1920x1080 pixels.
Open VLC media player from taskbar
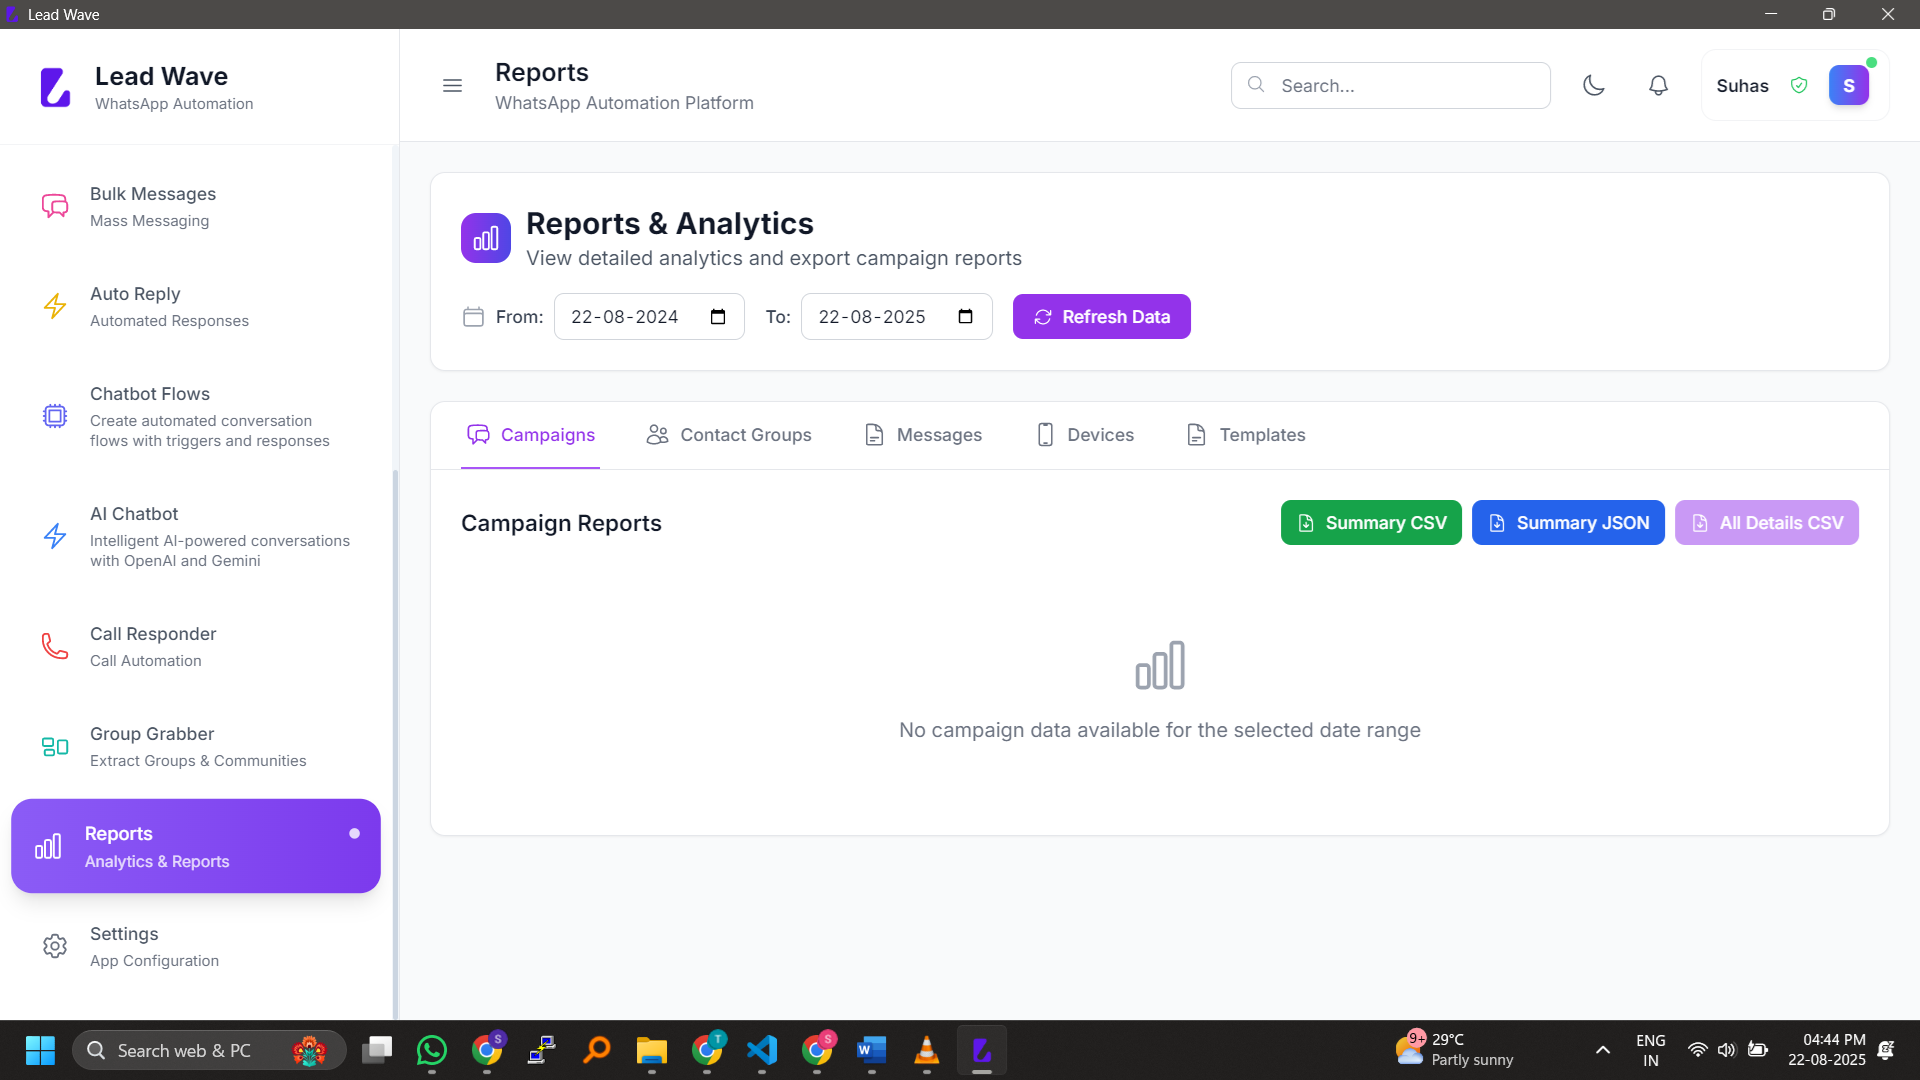tap(927, 1051)
